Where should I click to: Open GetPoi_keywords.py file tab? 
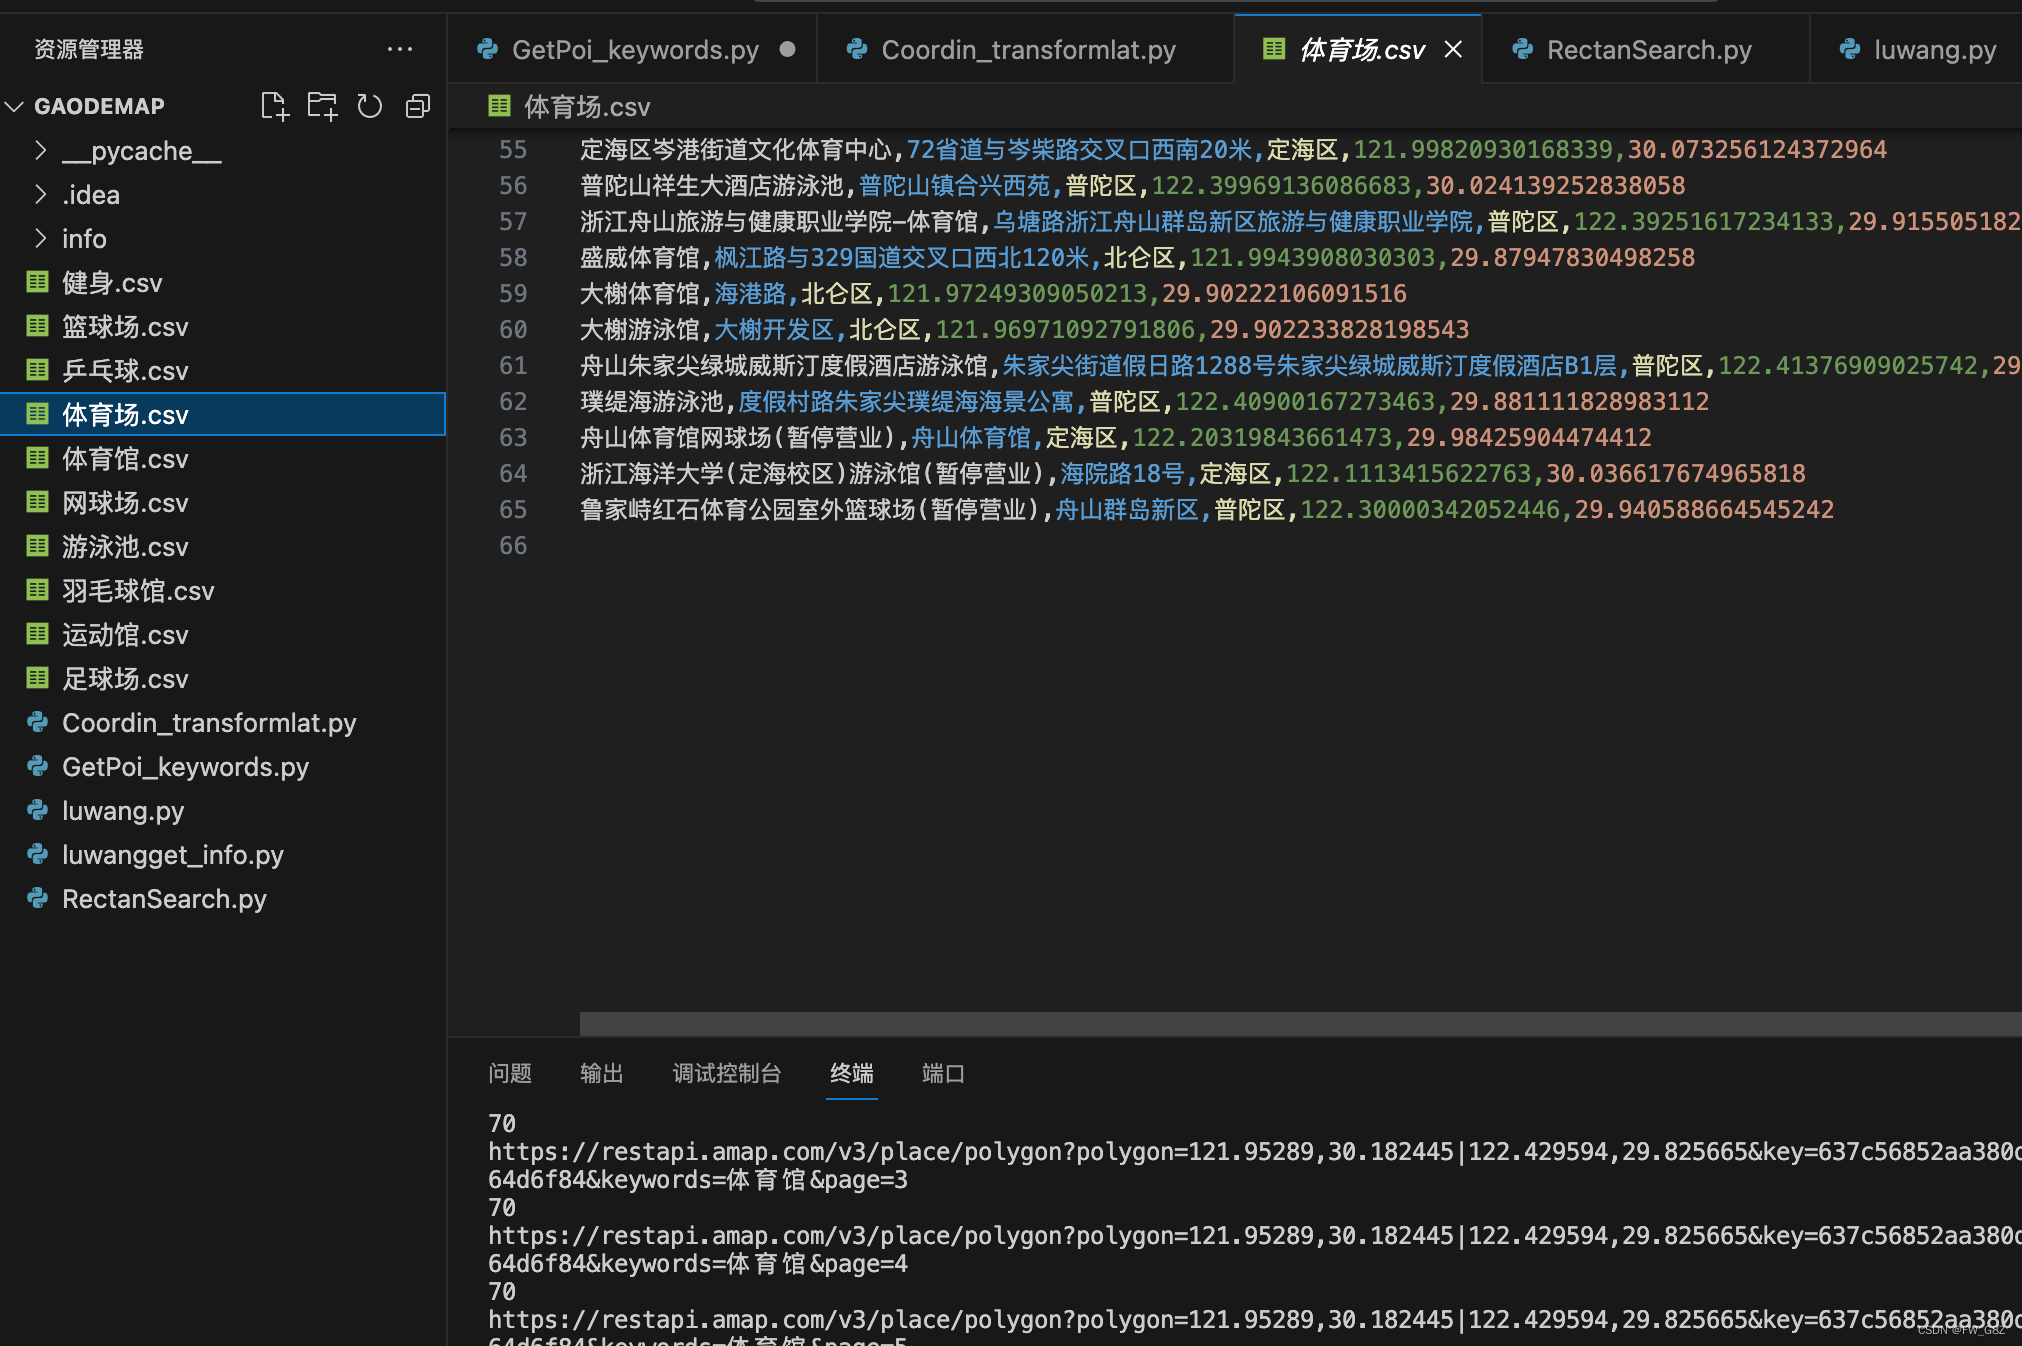pyautogui.click(x=632, y=48)
